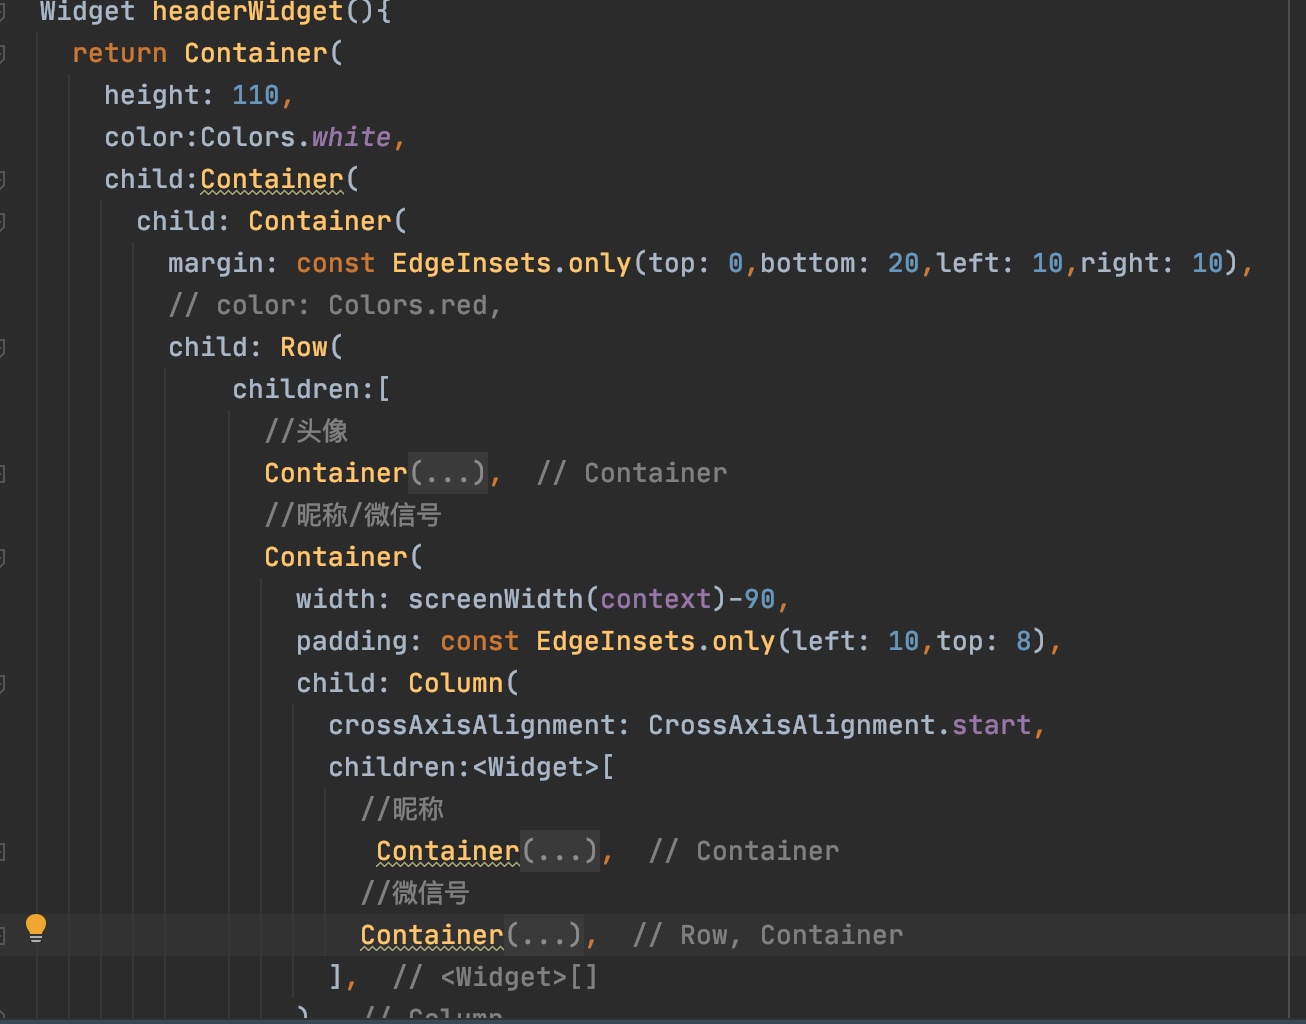This screenshot has height=1024, width=1306.
Task: Click const keyword on the margin line
Action: pos(336,263)
